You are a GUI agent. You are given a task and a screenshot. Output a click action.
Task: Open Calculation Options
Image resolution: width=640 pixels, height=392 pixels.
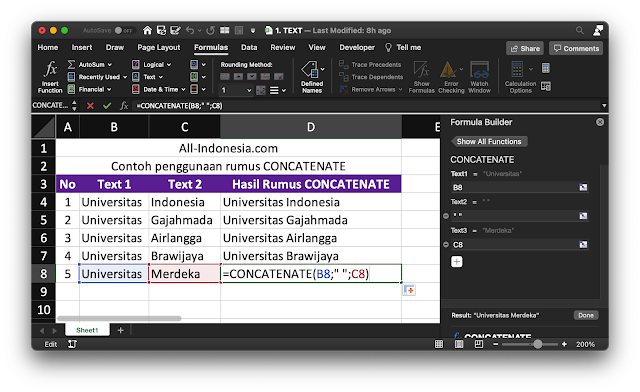point(520,77)
